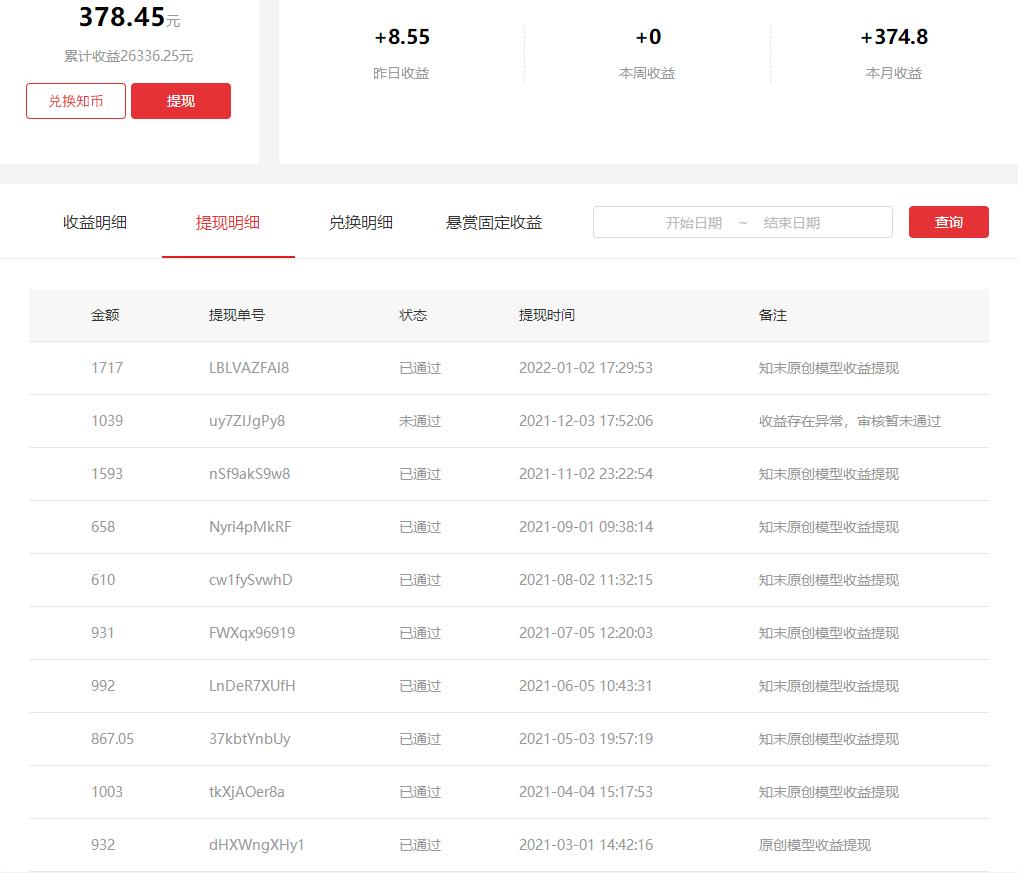The height and width of the screenshot is (873, 1018).
Task: Click the total earnings amount 378.45元
Action: coord(129,15)
